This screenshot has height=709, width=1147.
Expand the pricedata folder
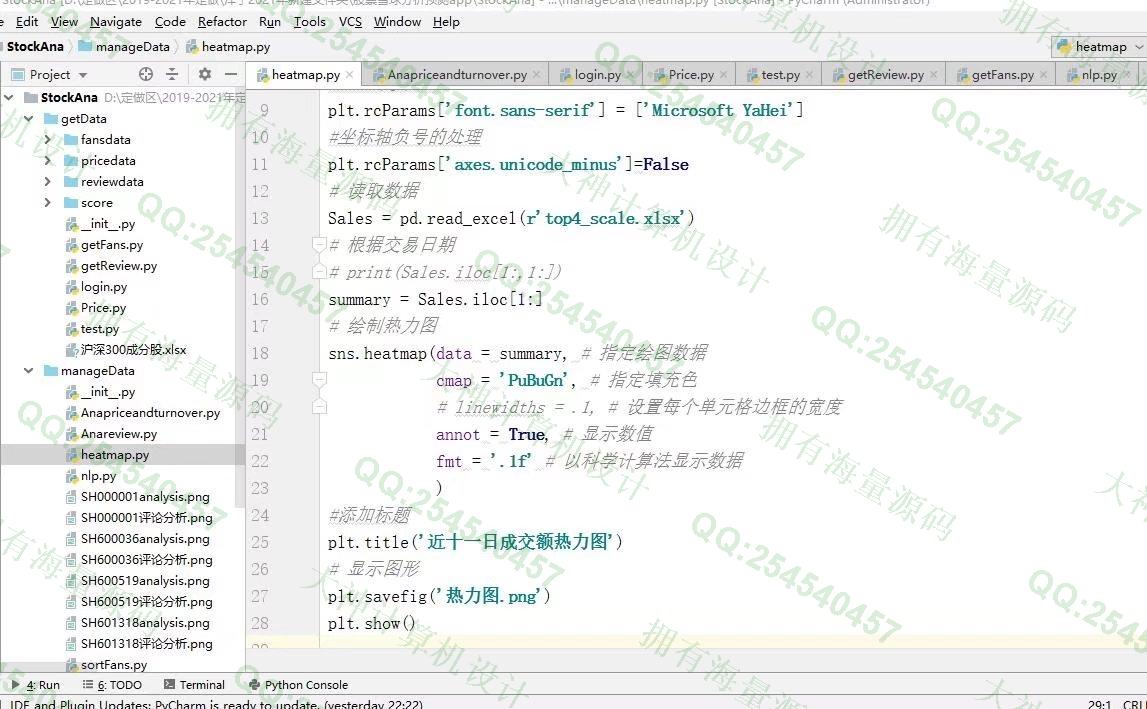48,161
